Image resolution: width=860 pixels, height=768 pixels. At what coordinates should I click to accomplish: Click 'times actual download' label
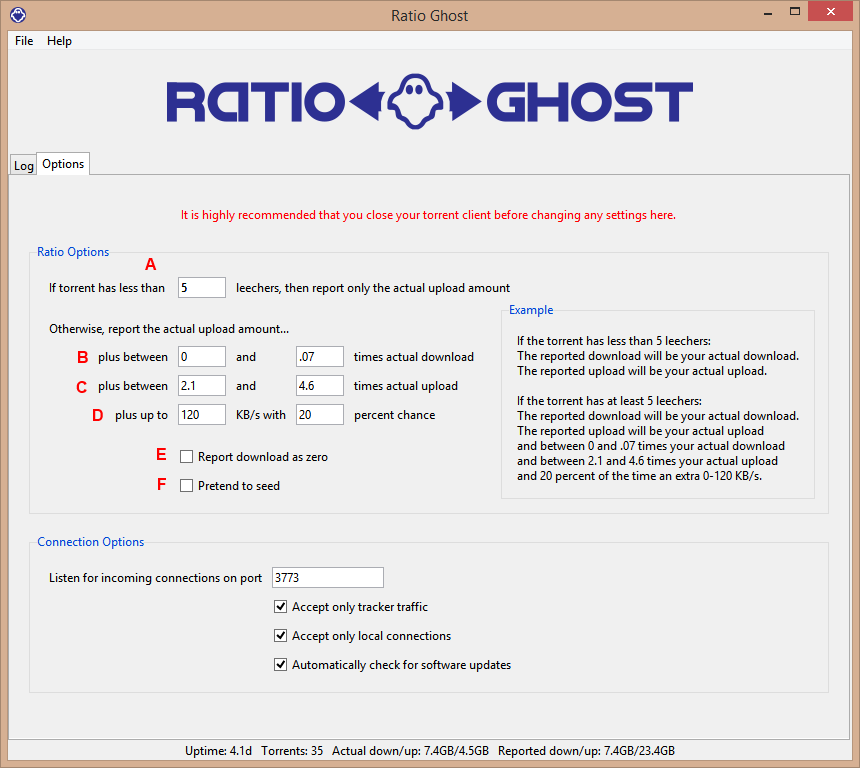(414, 357)
